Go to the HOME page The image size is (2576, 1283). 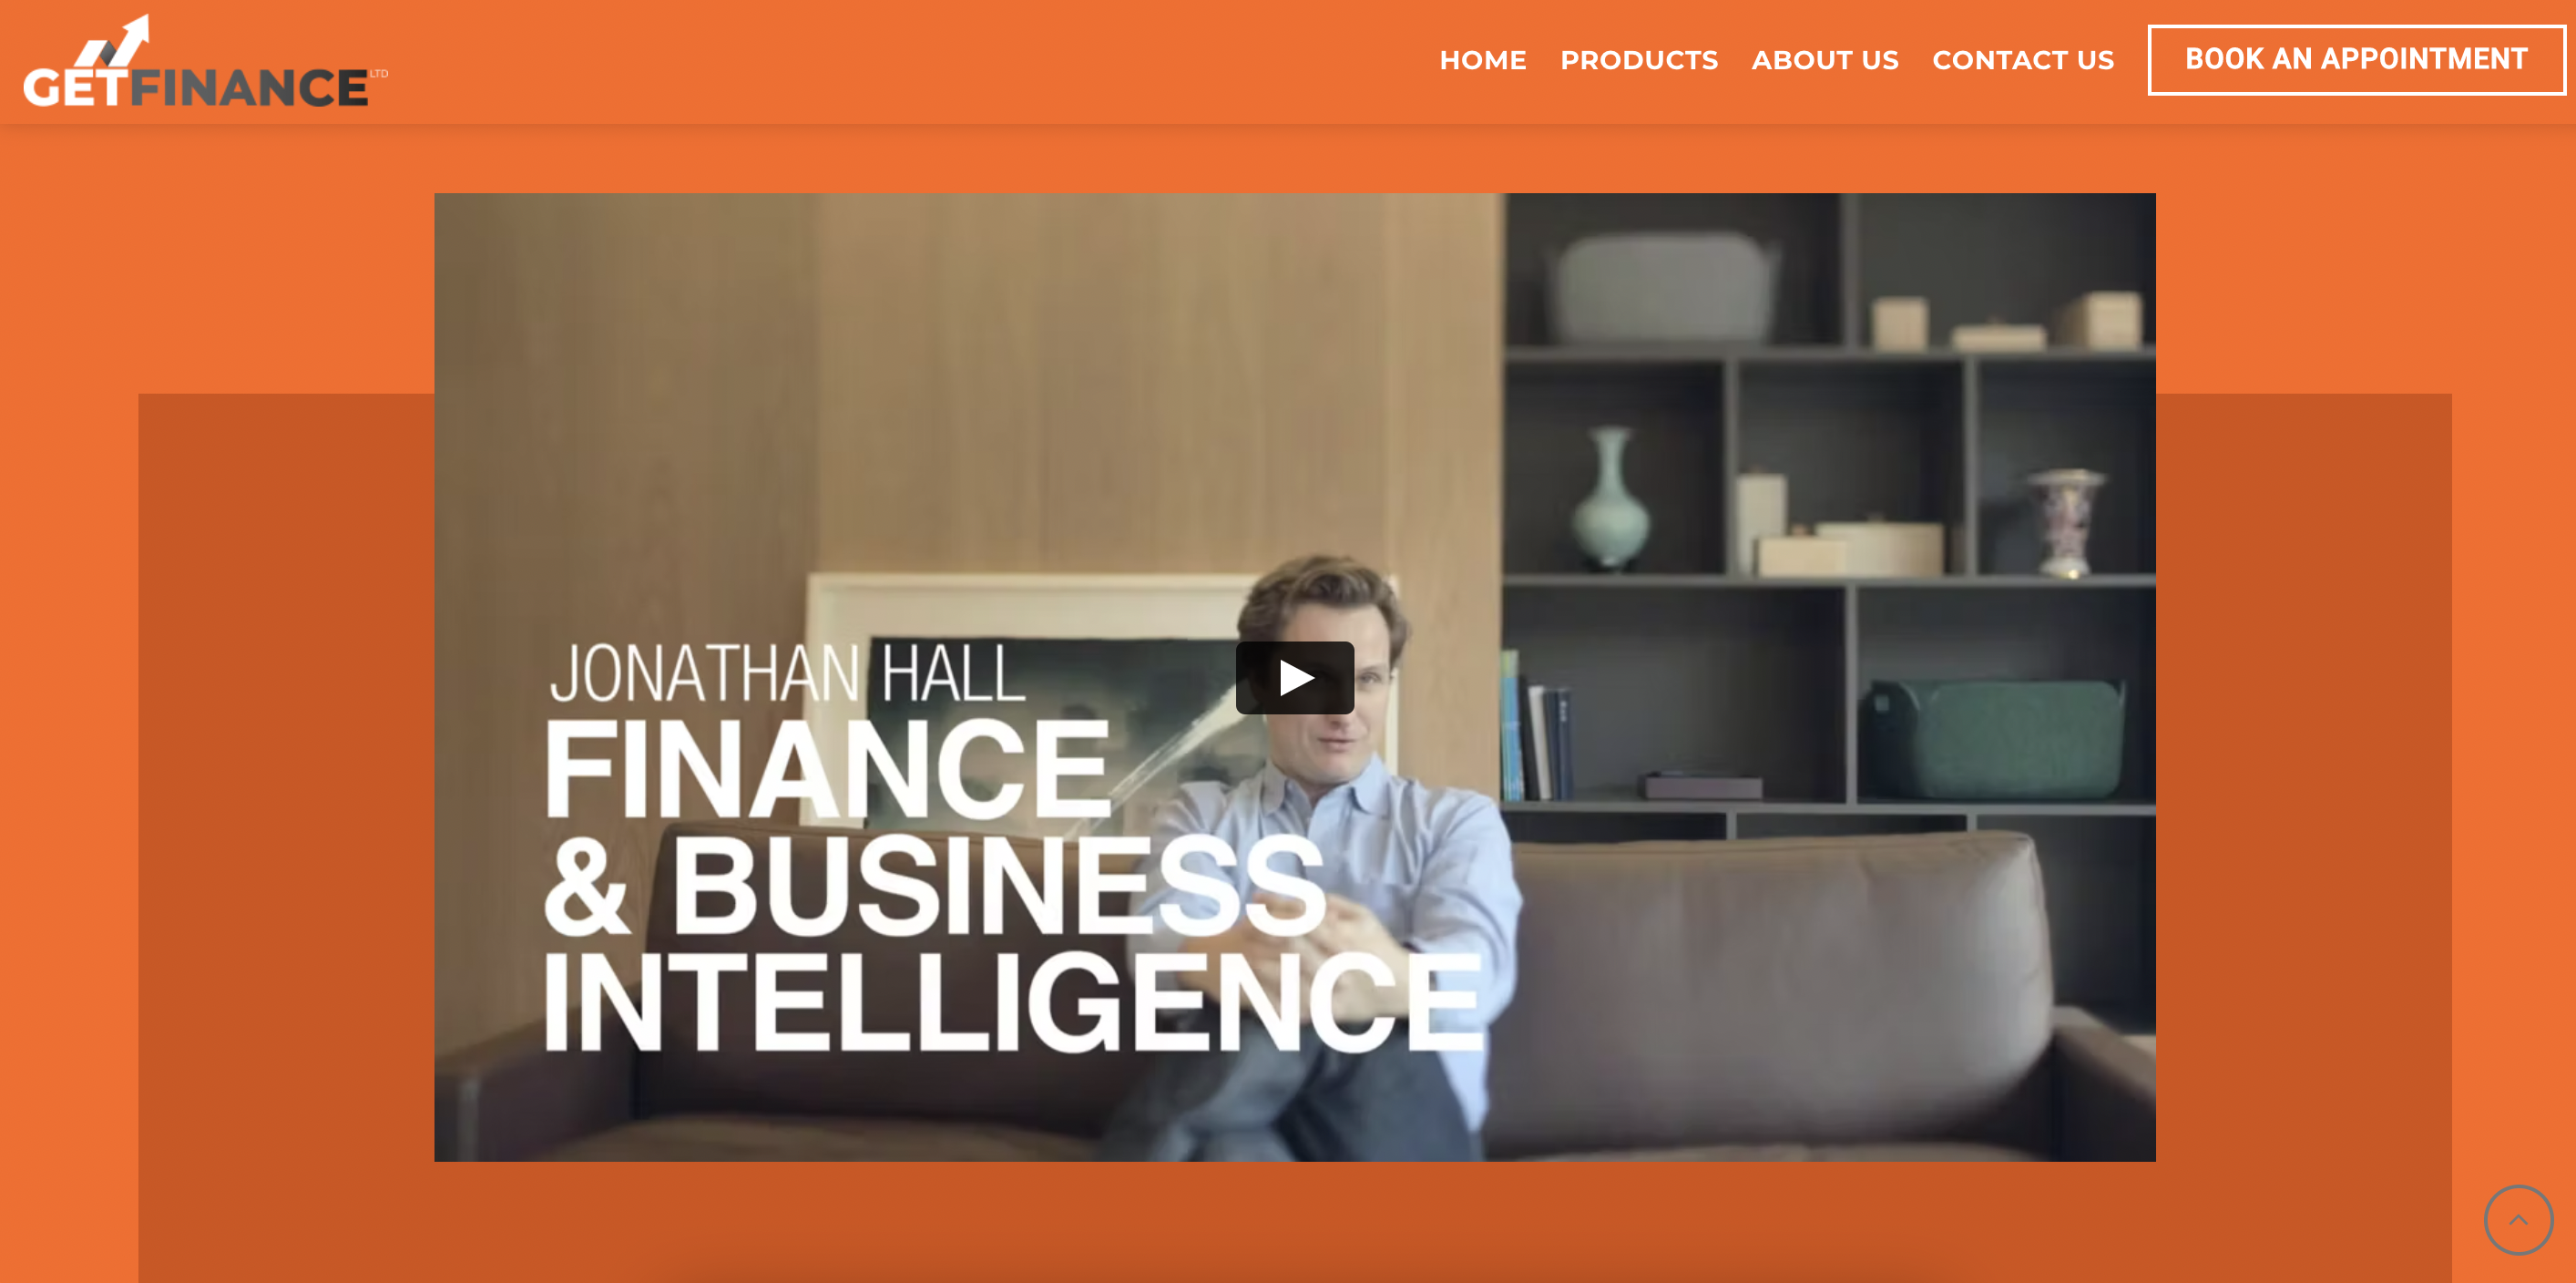1482,60
